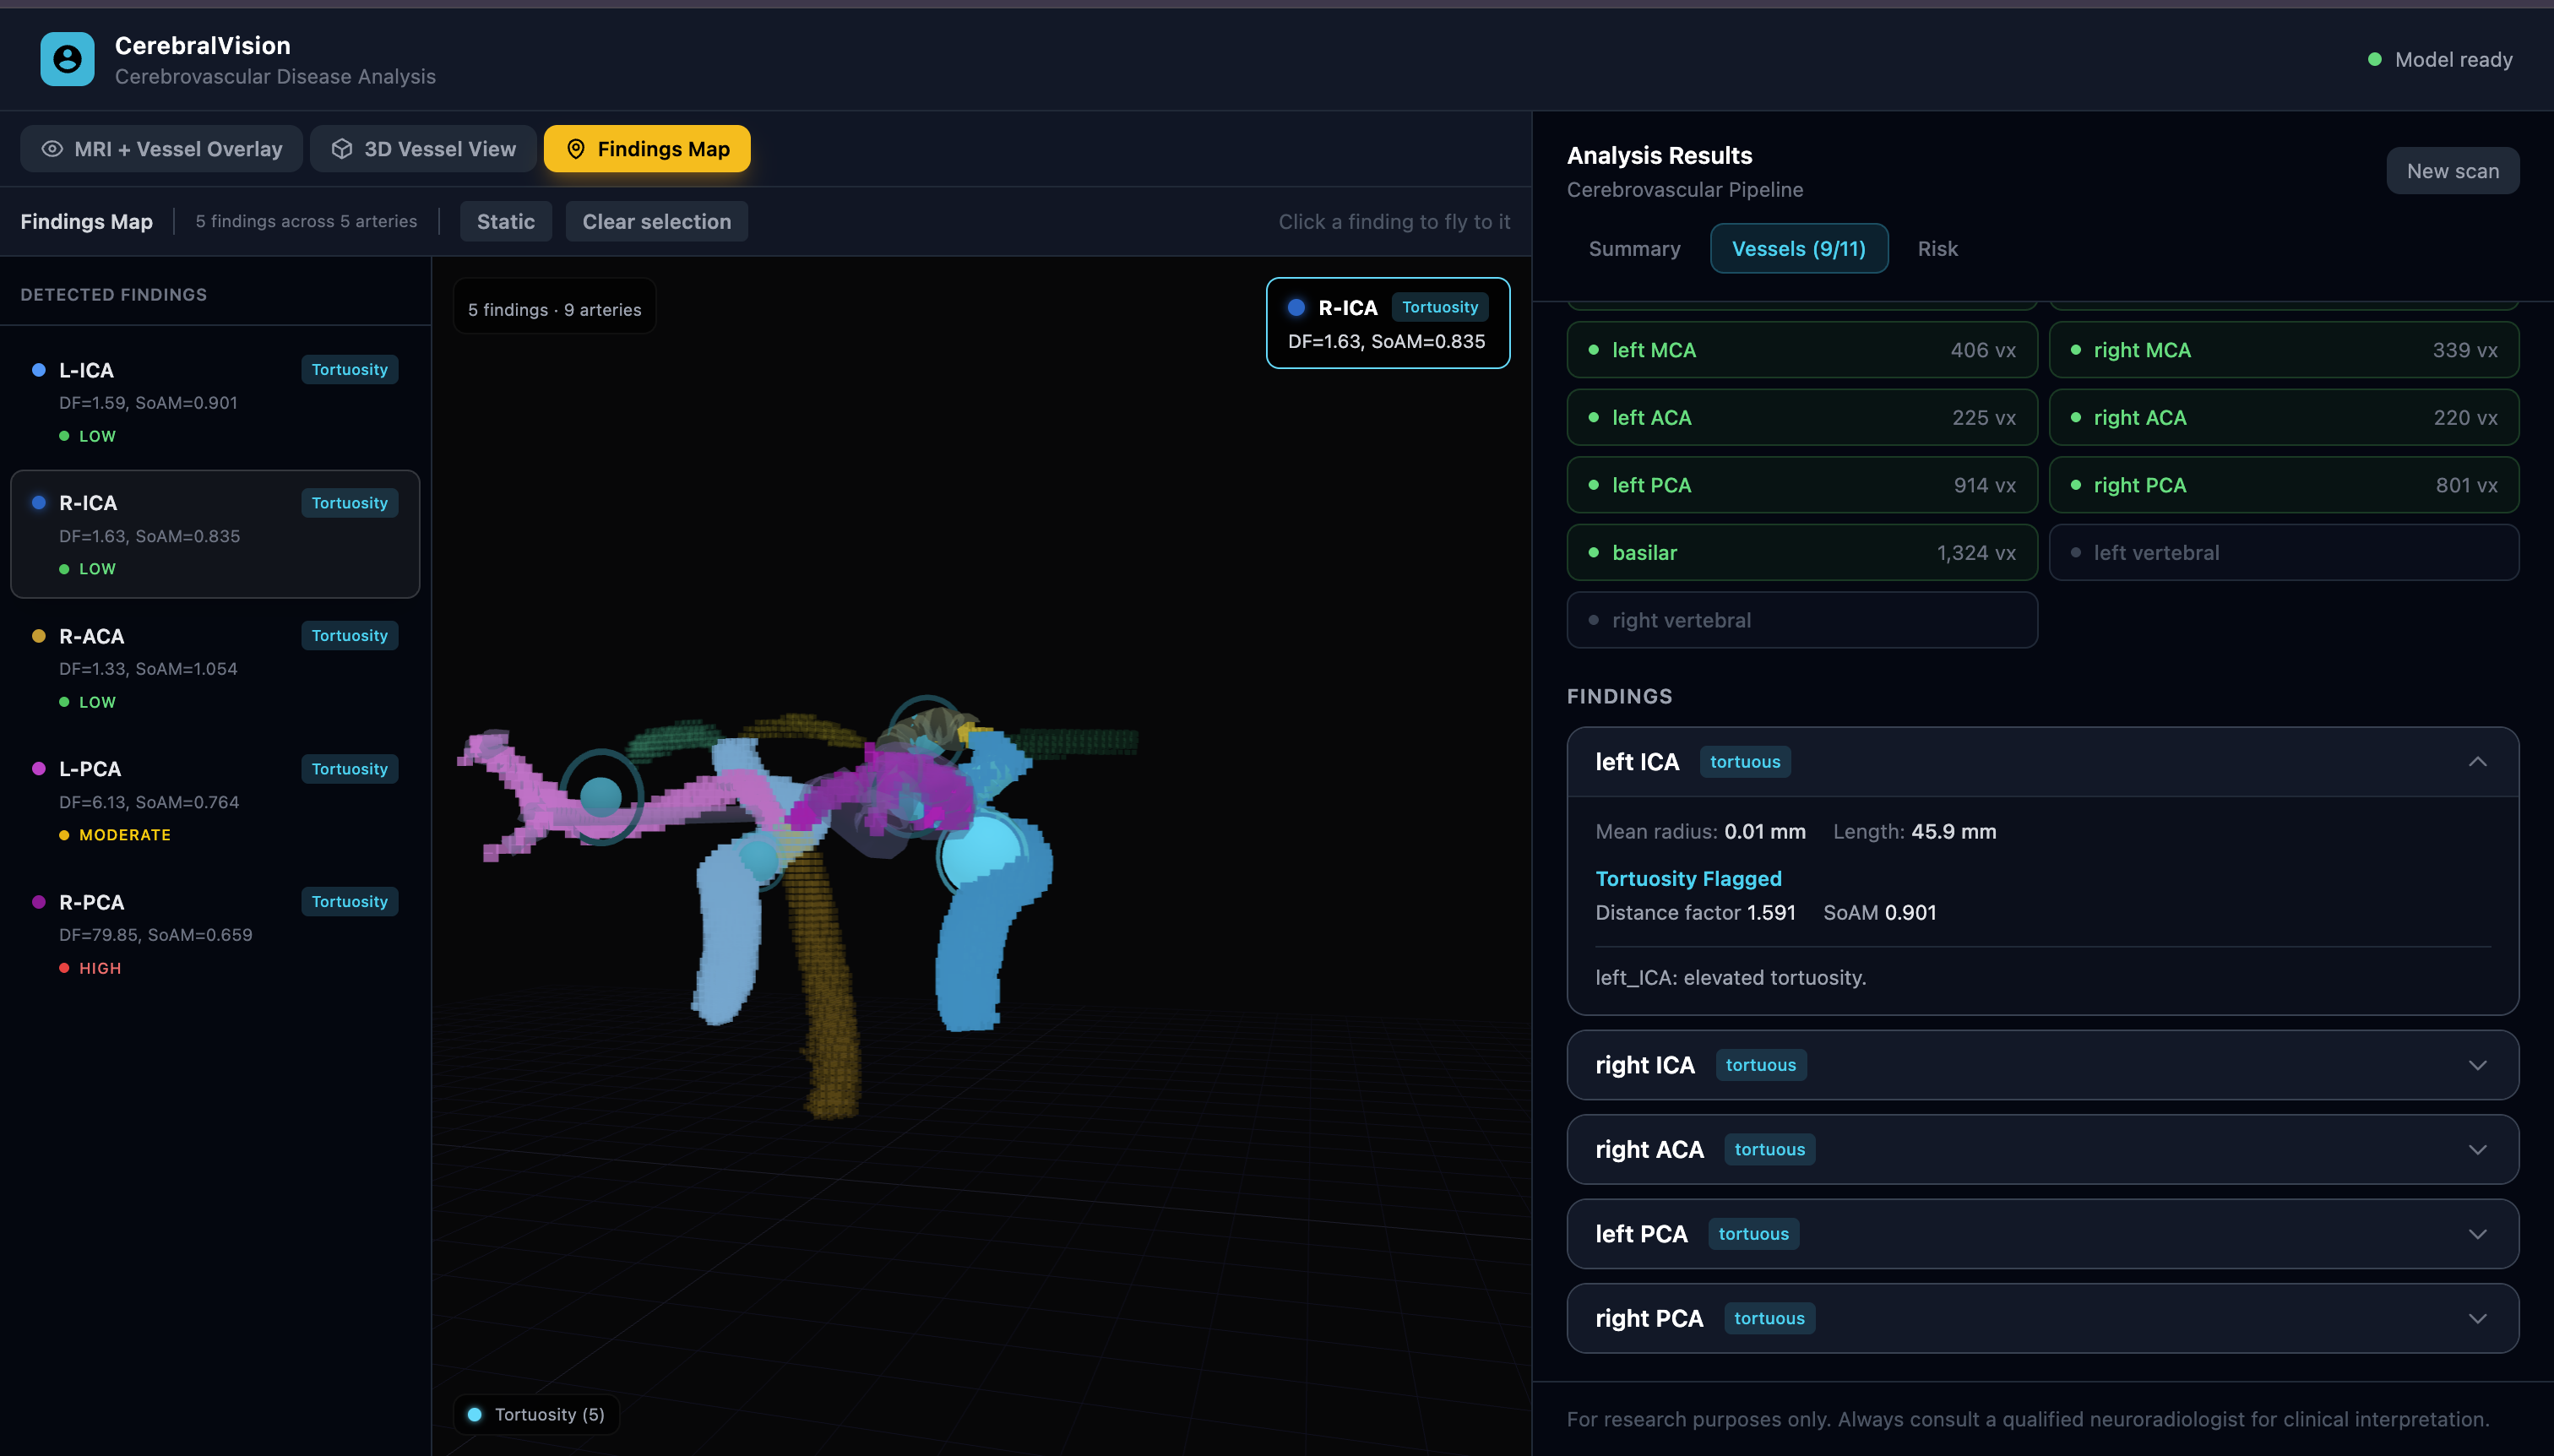
Task: Click the New scan button
Action: (x=2452, y=171)
